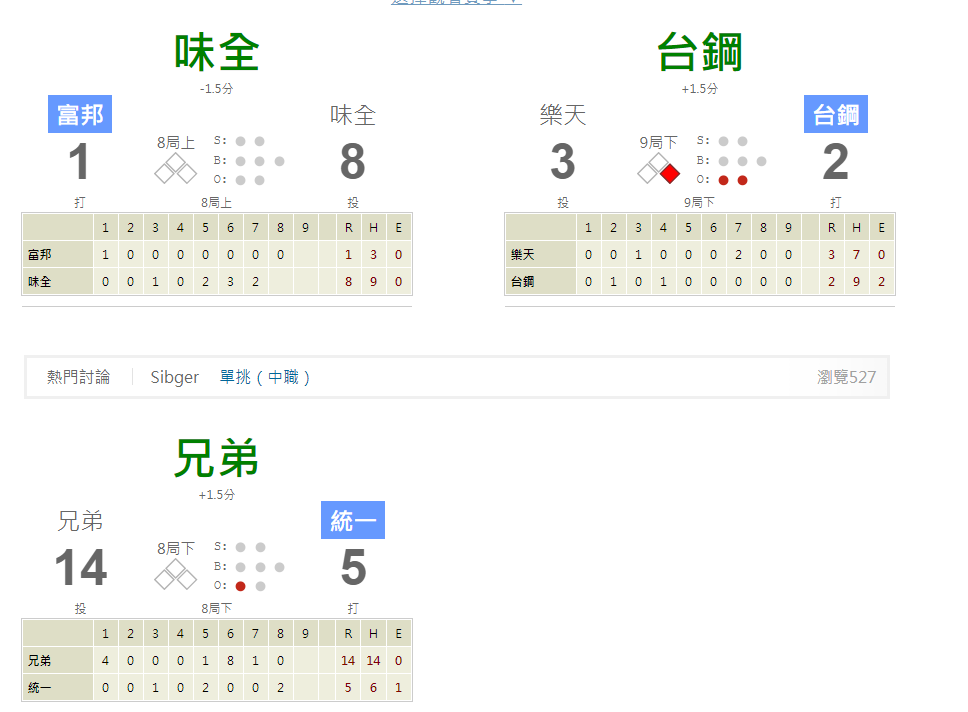Click 台鋼's errors total of 2
The height and width of the screenshot is (712, 968).
pos(882,282)
